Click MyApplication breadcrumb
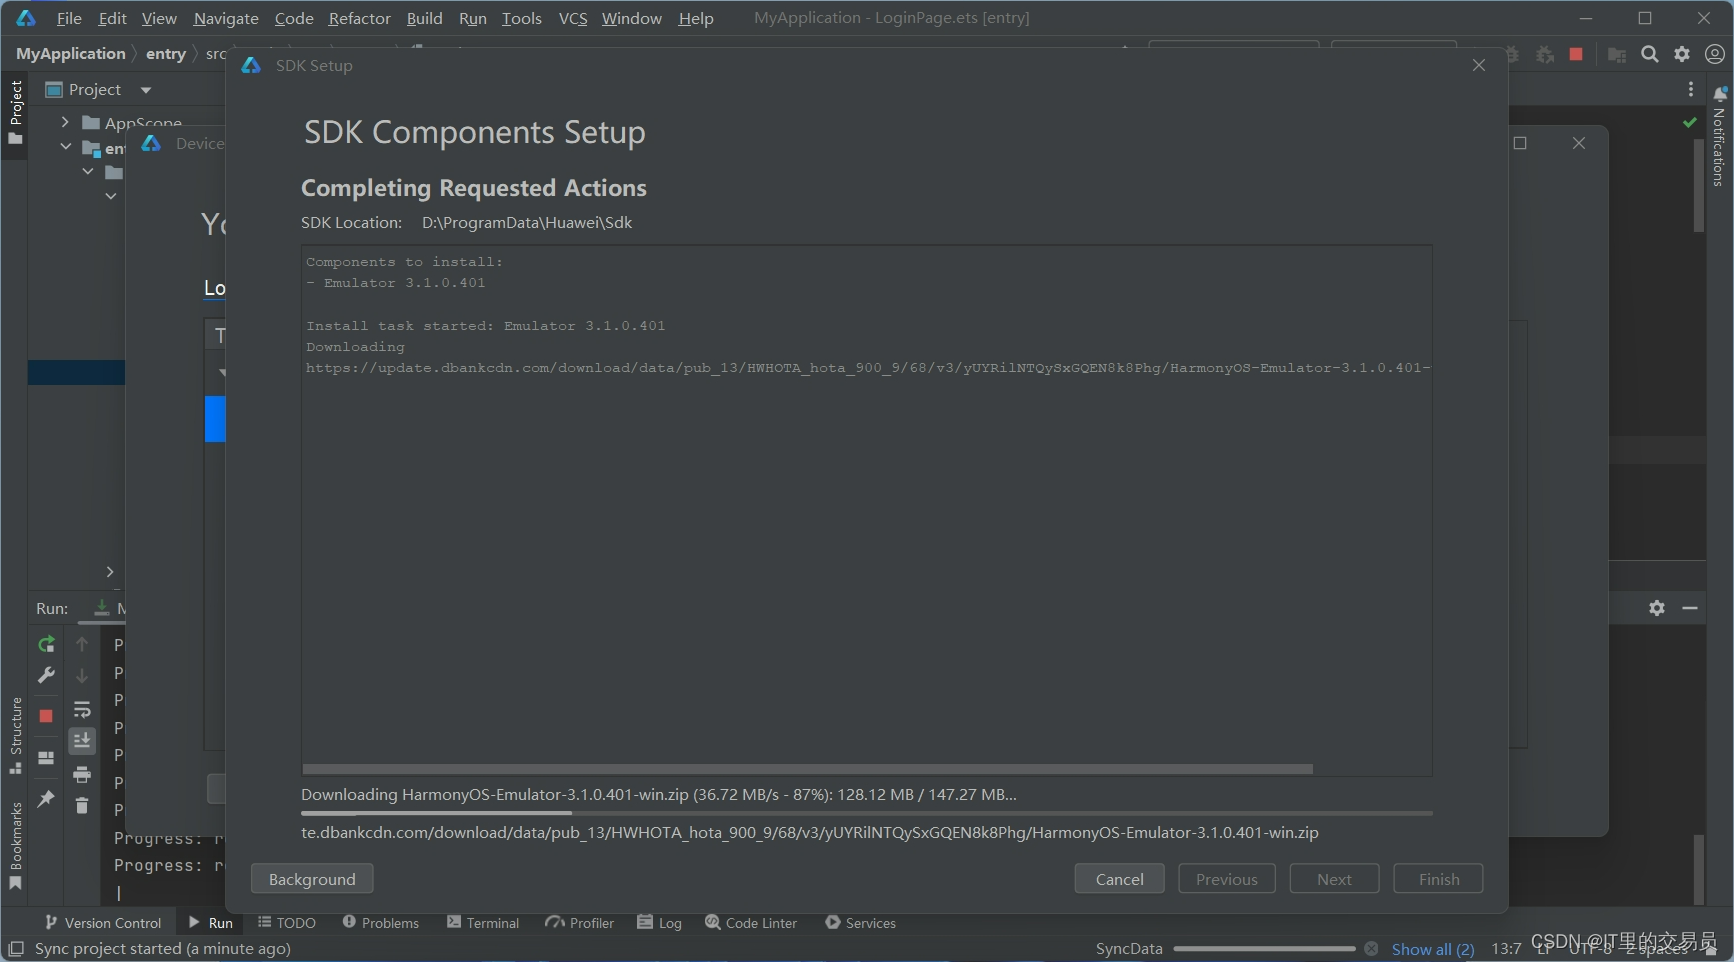The height and width of the screenshot is (962, 1734). coord(71,54)
